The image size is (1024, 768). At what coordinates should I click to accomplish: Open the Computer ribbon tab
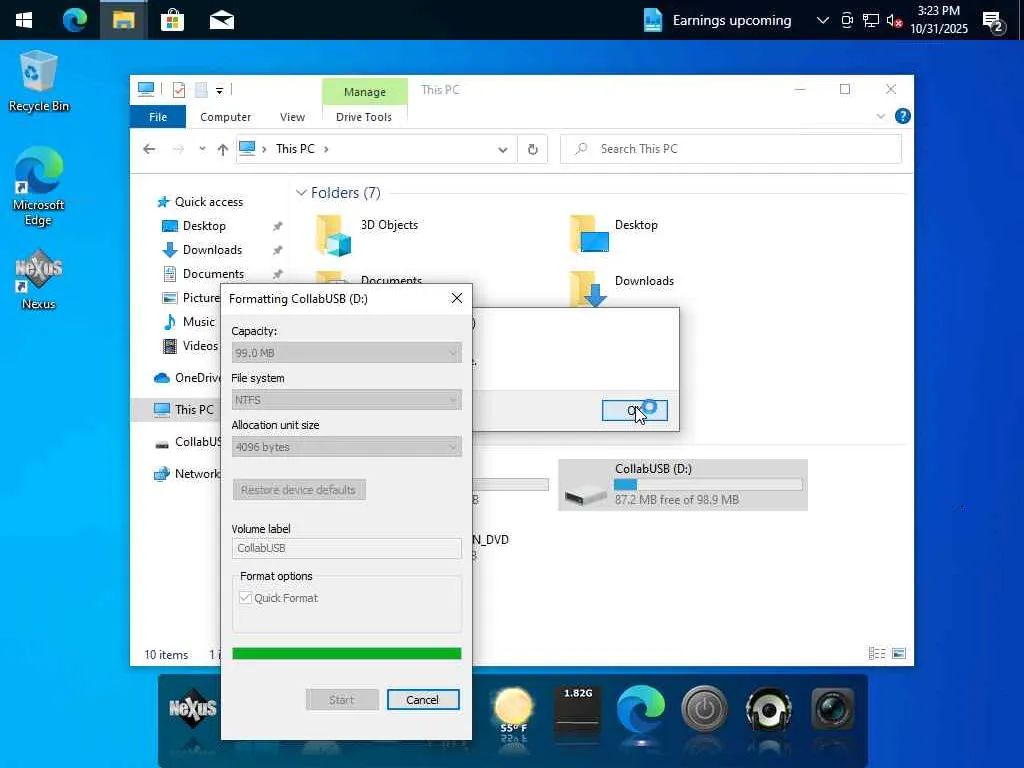tap(225, 117)
